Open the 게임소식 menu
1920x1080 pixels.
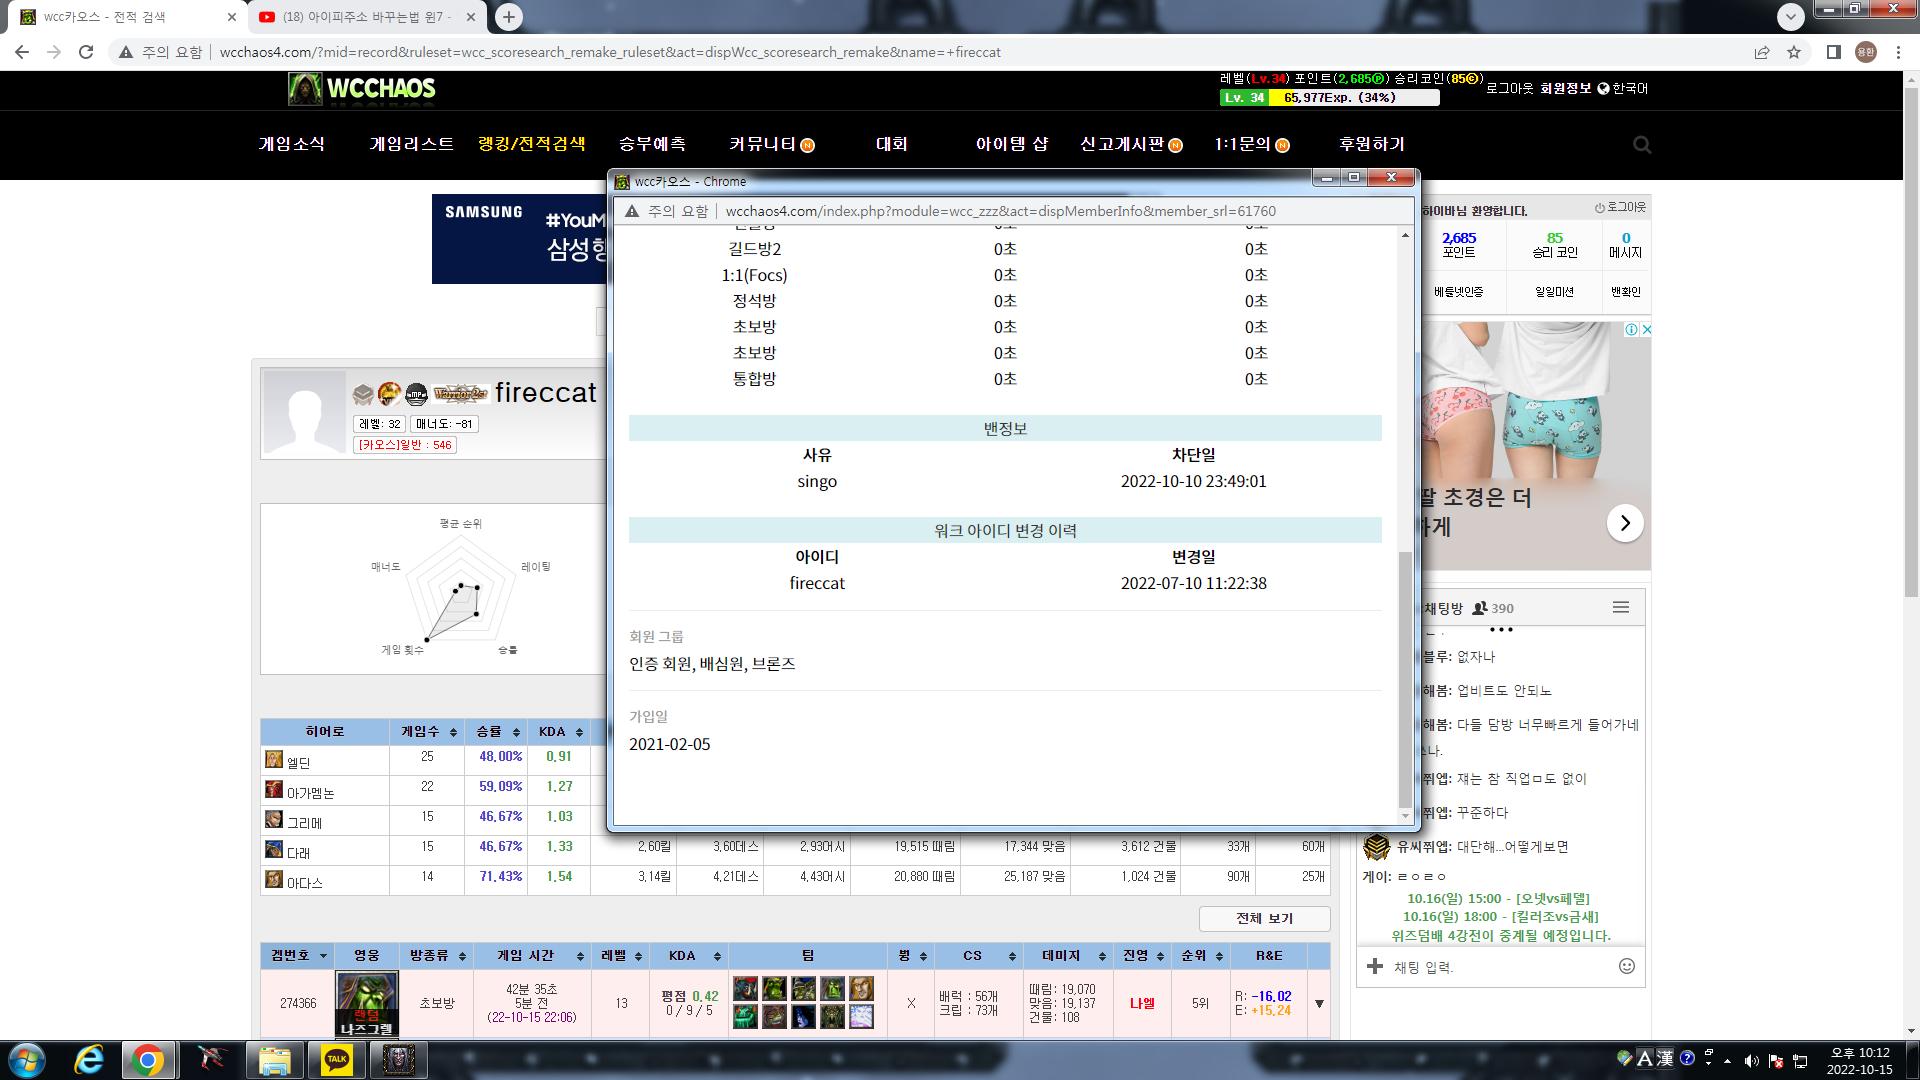(x=292, y=144)
